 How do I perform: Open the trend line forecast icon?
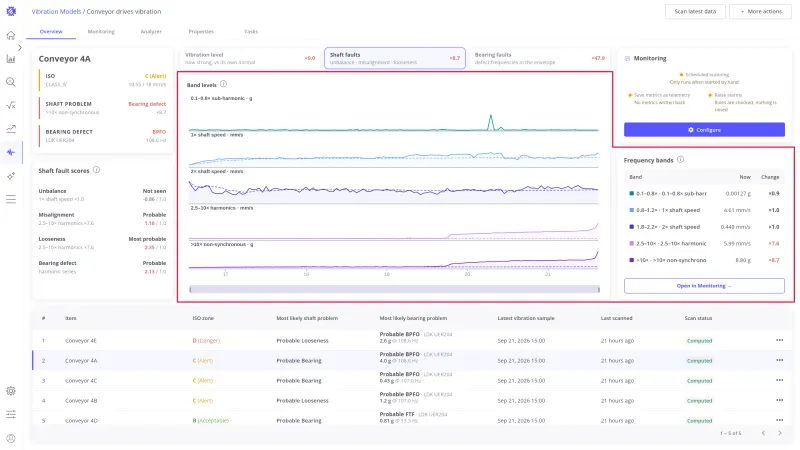pos(11,129)
